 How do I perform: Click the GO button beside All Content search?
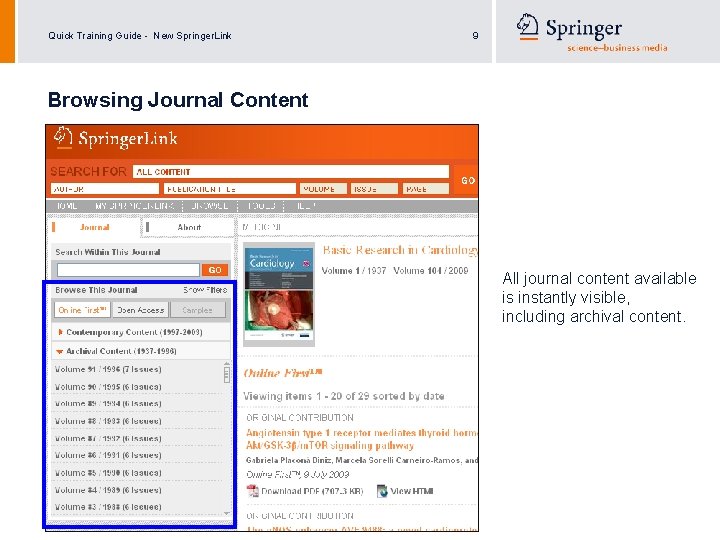point(467,180)
